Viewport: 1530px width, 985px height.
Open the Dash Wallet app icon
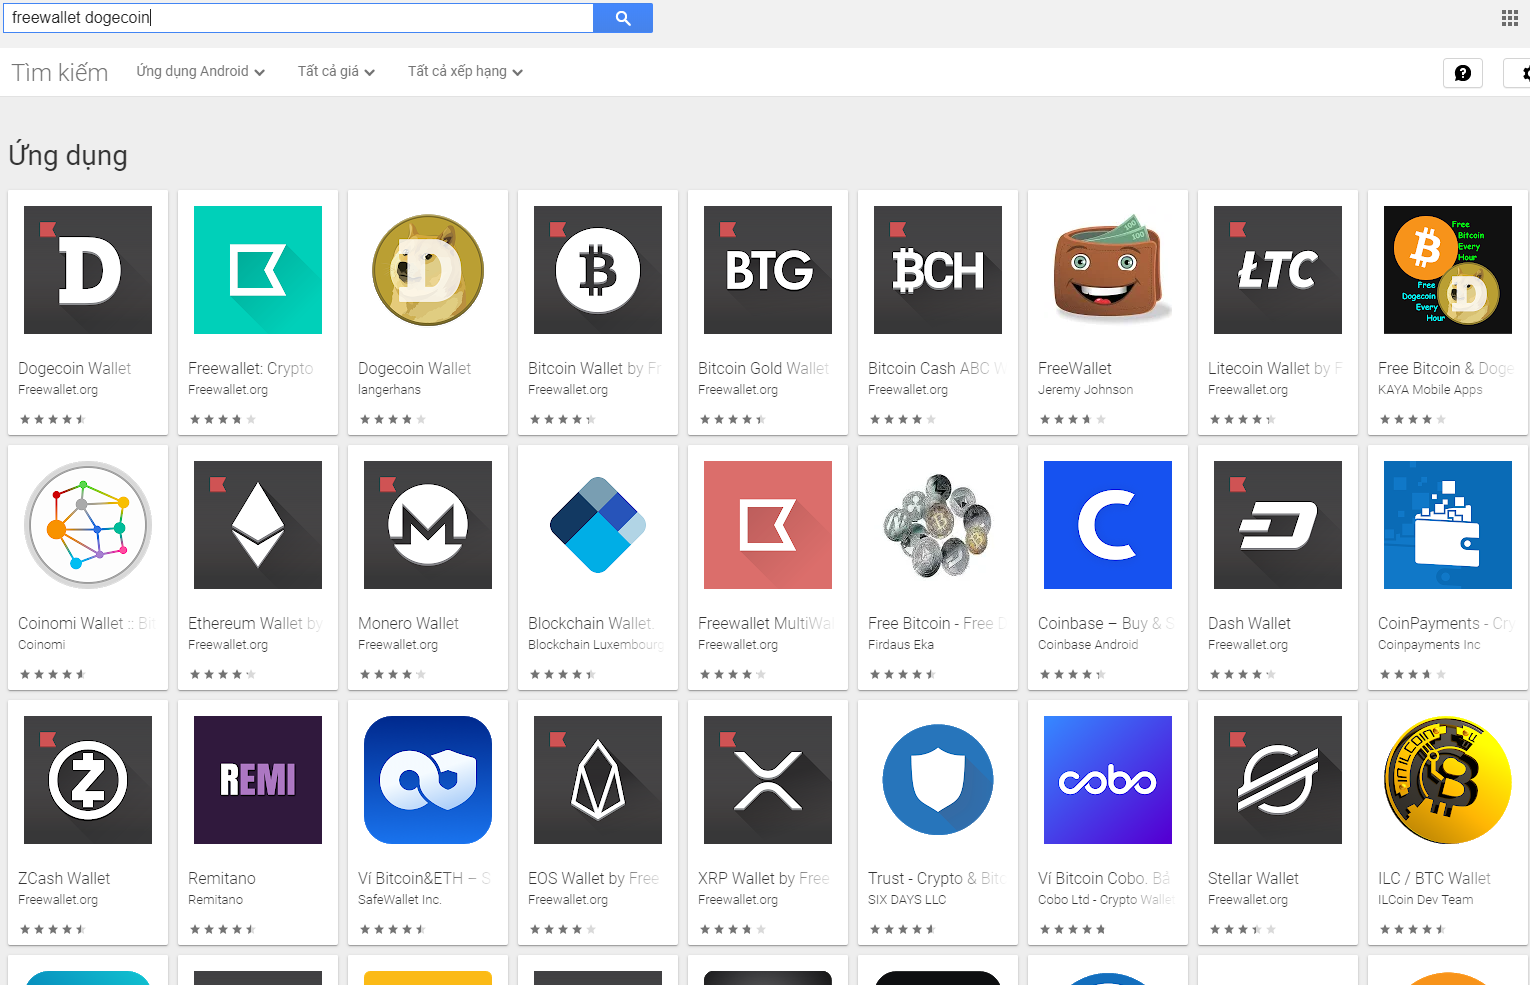tap(1278, 525)
